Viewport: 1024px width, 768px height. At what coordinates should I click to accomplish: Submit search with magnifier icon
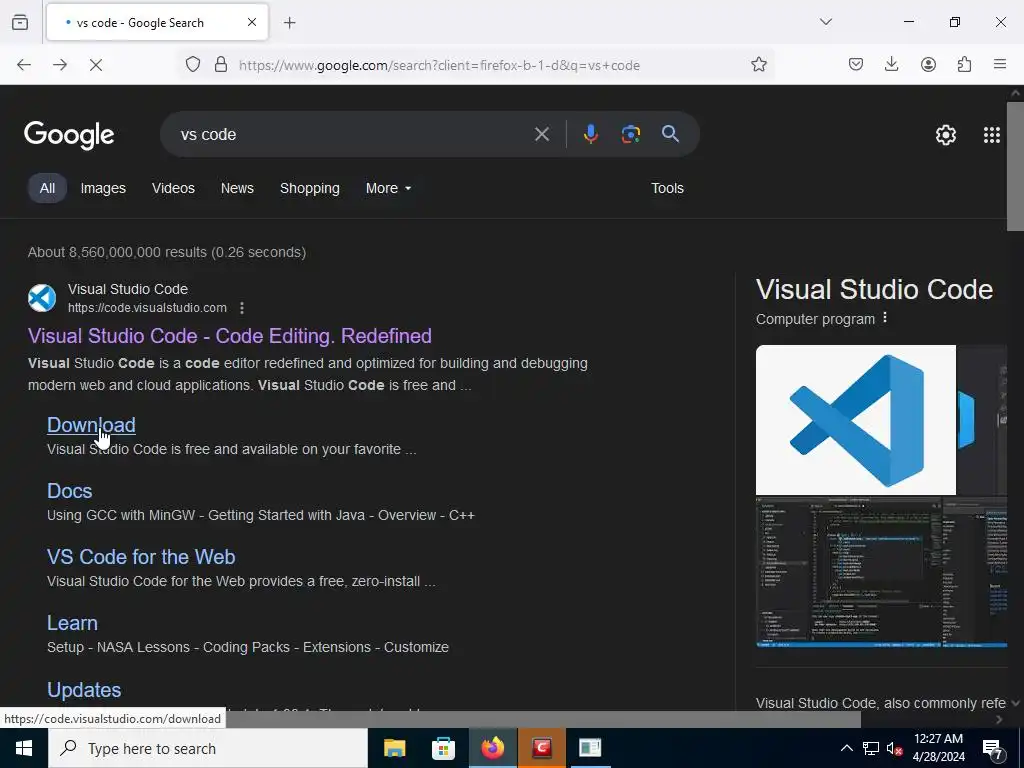pyautogui.click(x=671, y=134)
